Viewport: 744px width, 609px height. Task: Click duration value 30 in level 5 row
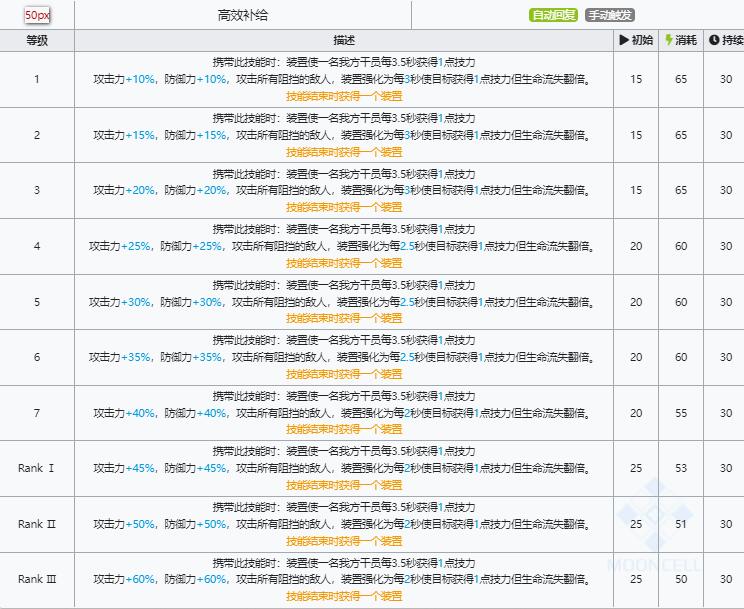(726, 302)
